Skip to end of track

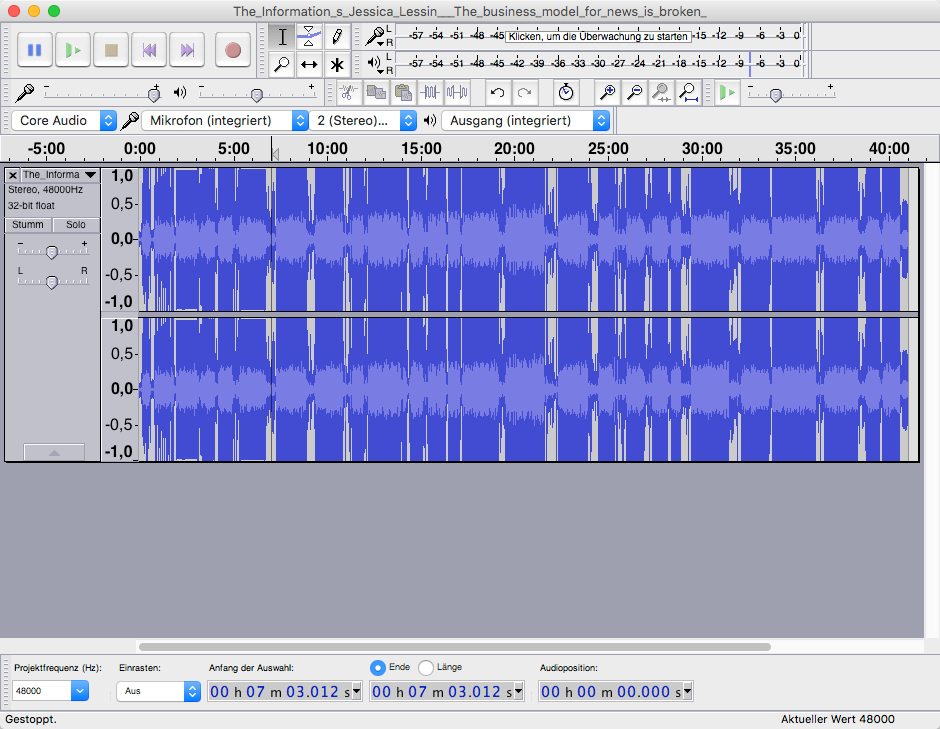[187, 50]
